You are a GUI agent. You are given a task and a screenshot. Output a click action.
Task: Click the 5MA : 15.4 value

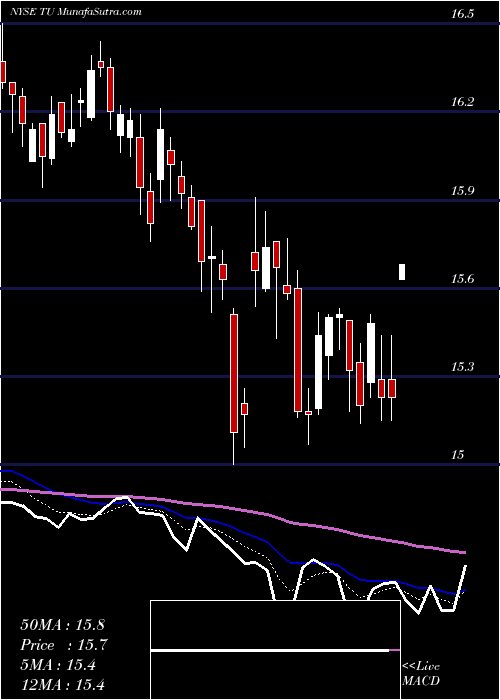58,665
